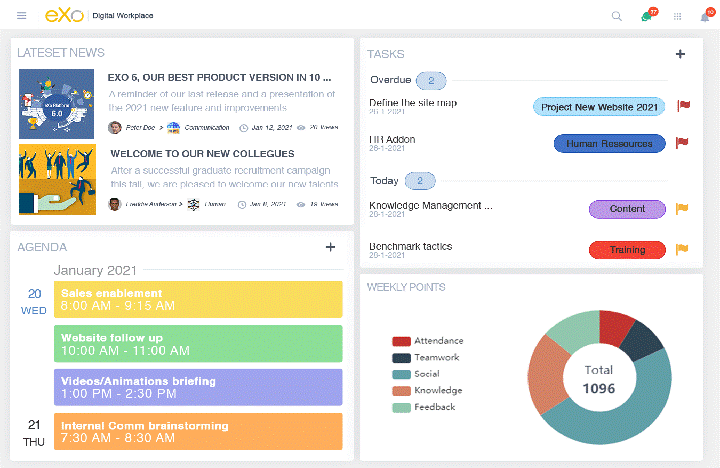This screenshot has width=720, height=468.
Task: Click the Project New Website 2021 tag
Action: point(599,107)
